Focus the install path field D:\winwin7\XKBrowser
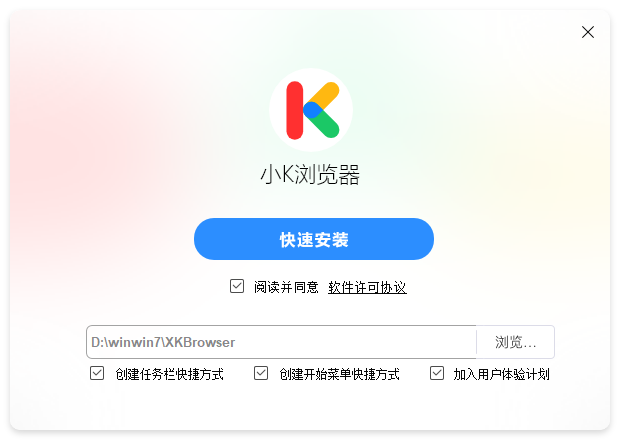This screenshot has height=440, width=620. (x=281, y=342)
